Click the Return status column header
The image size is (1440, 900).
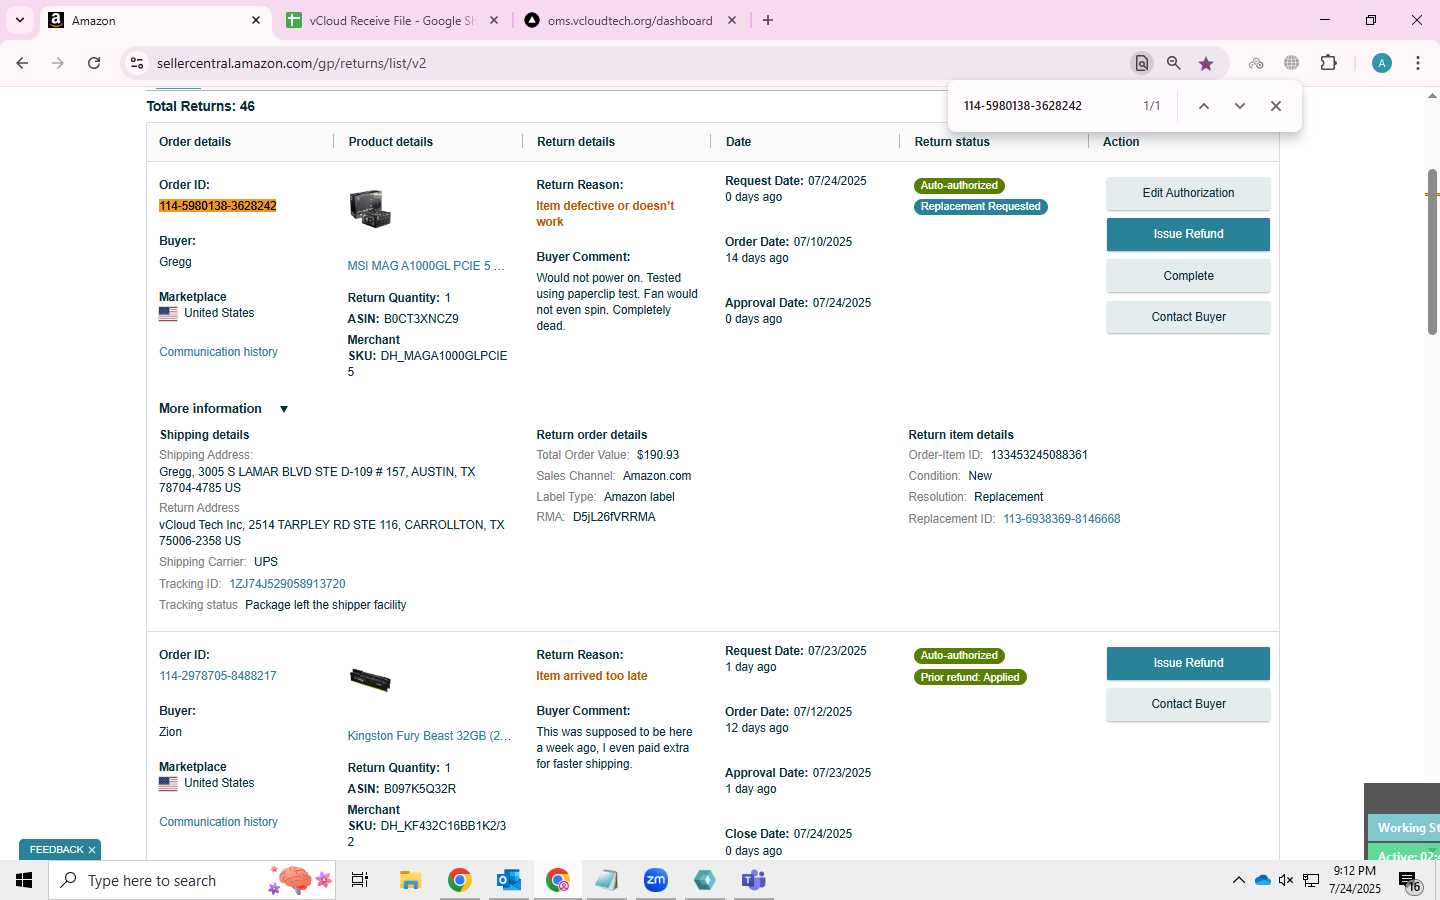click(x=952, y=142)
